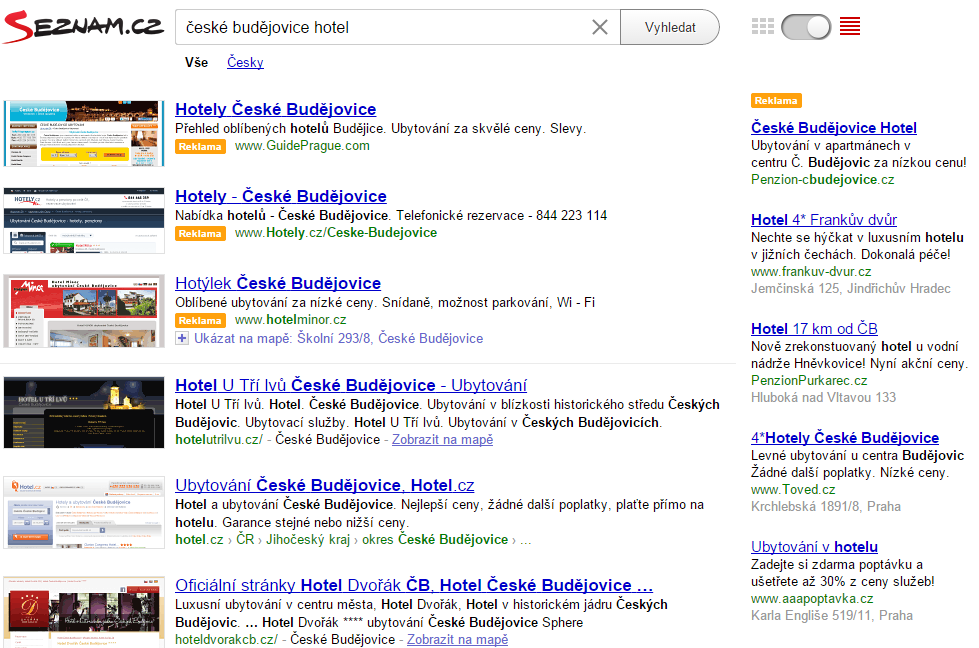Open the Hotel 4* Frankův dvůr ad
Viewport: 979px width, 648px height.
(x=824, y=220)
